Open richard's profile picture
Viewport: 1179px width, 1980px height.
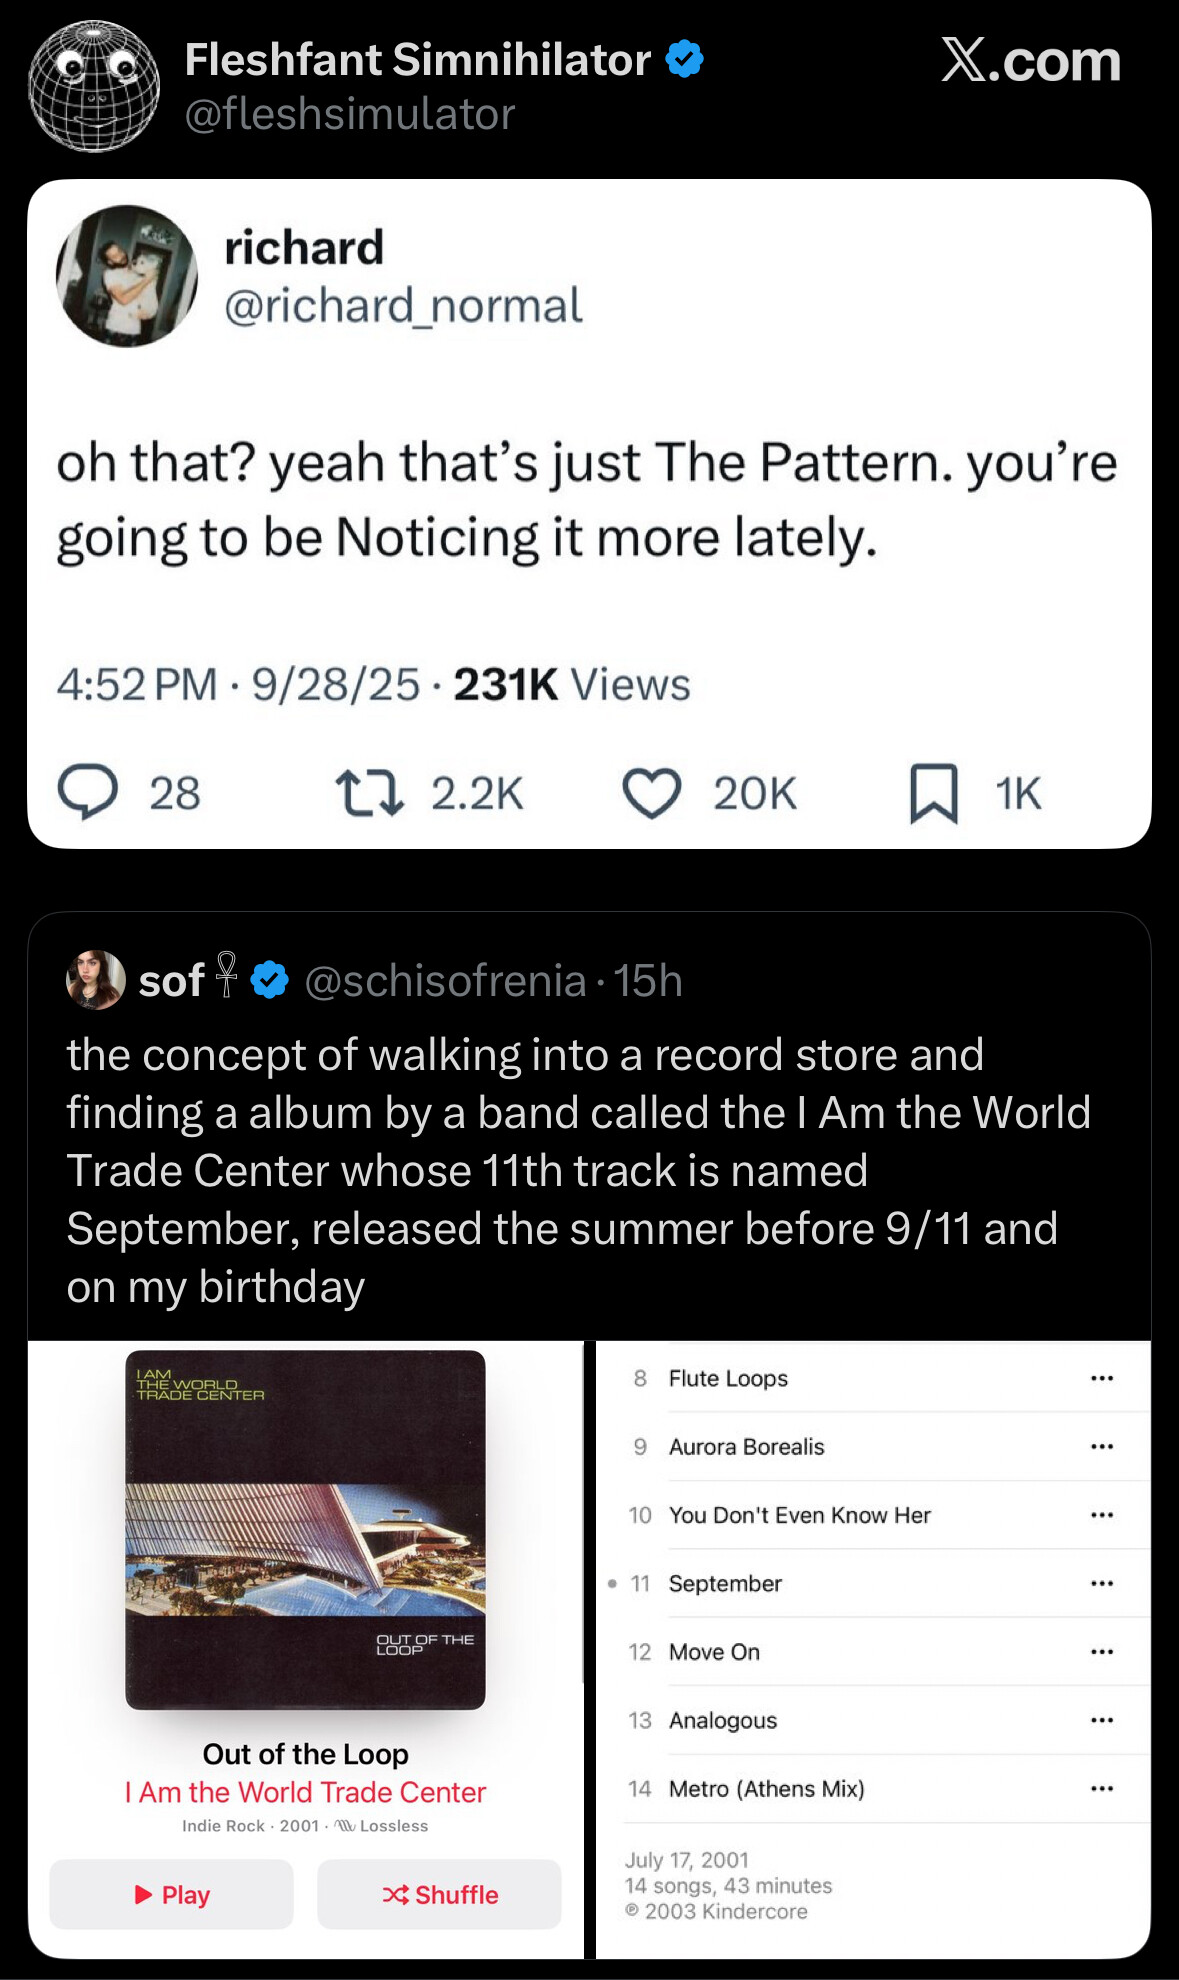(127, 276)
